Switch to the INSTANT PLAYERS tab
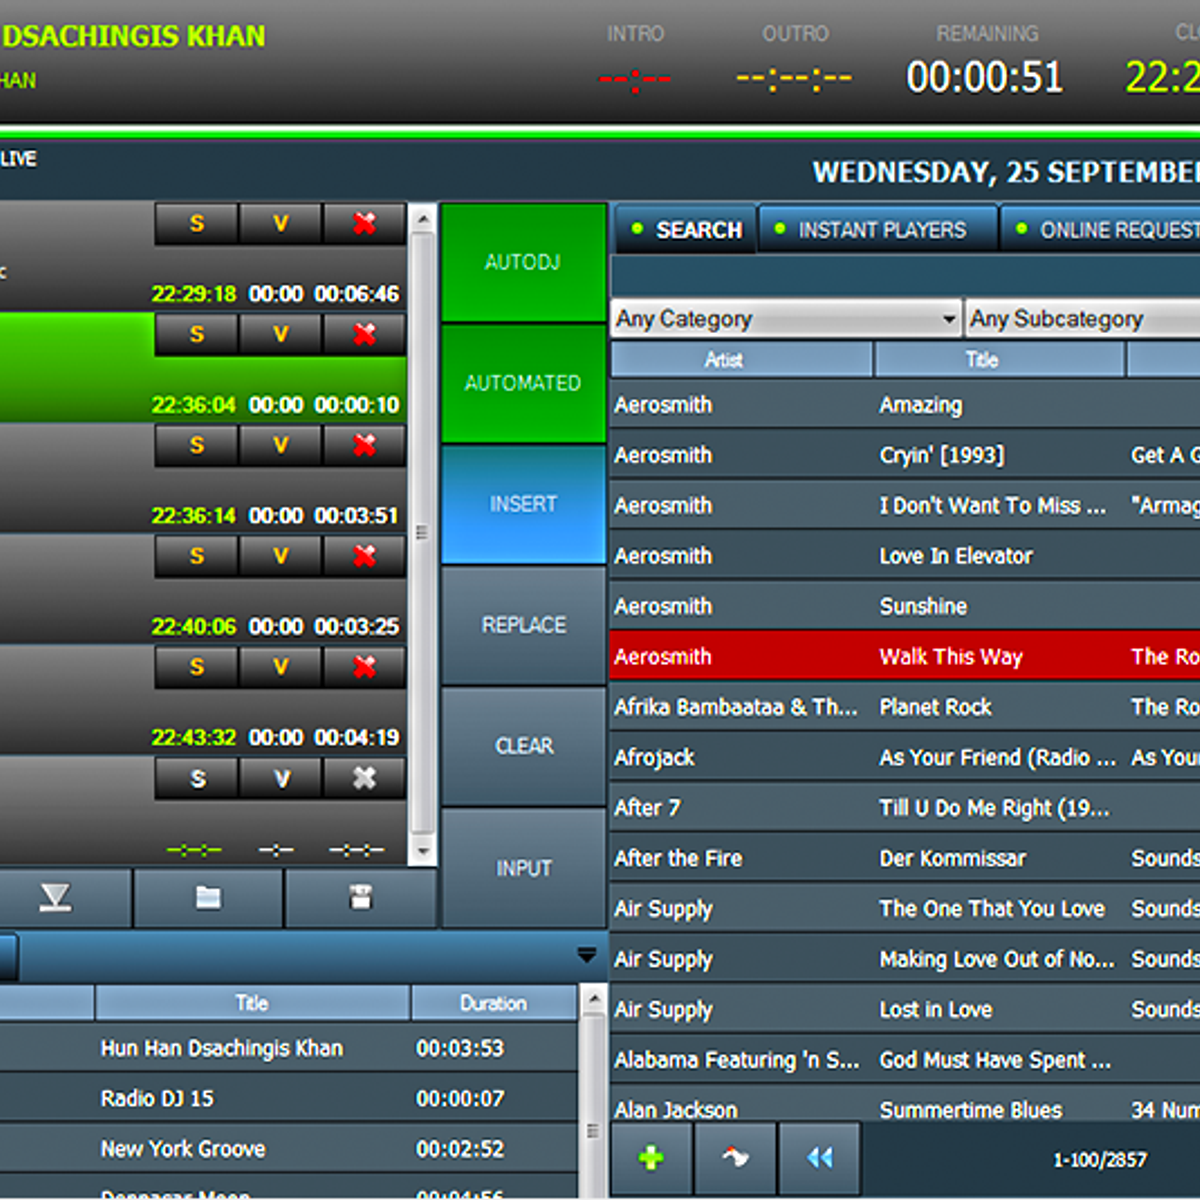Viewport: 1200px width, 1200px height. pos(879,230)
